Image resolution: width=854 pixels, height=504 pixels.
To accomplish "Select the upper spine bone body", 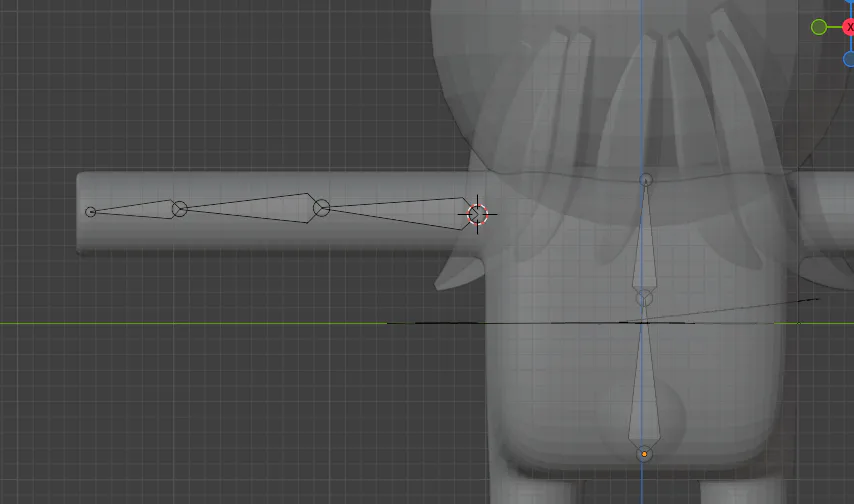I will point(645,240).
